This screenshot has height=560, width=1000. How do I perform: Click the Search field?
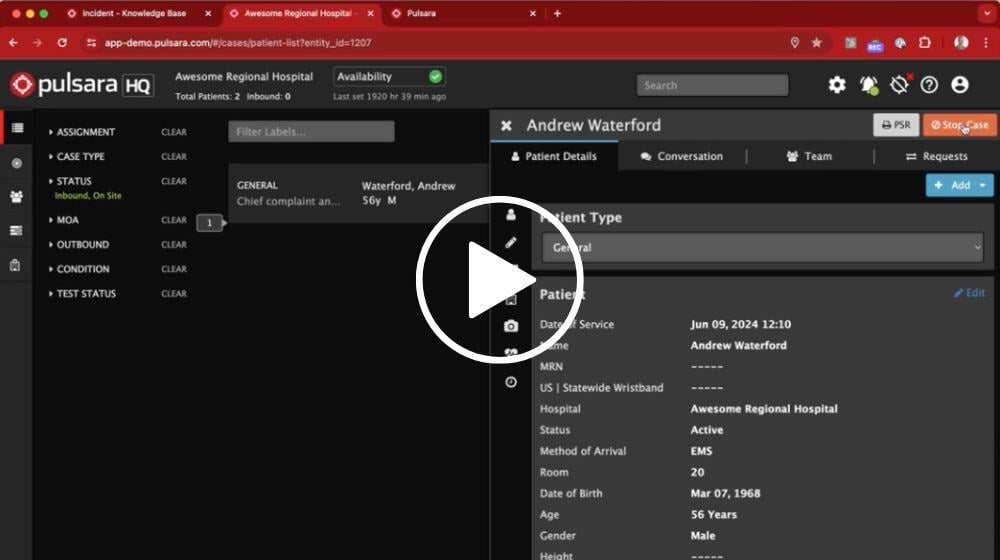[712, 85]
